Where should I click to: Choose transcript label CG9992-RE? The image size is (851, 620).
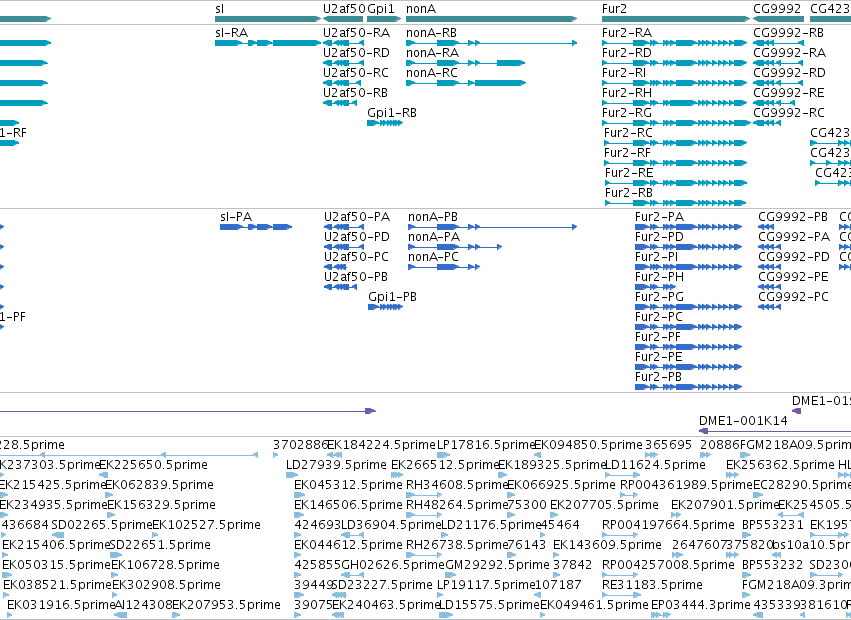pyautogui.click(x=789, y=93)
